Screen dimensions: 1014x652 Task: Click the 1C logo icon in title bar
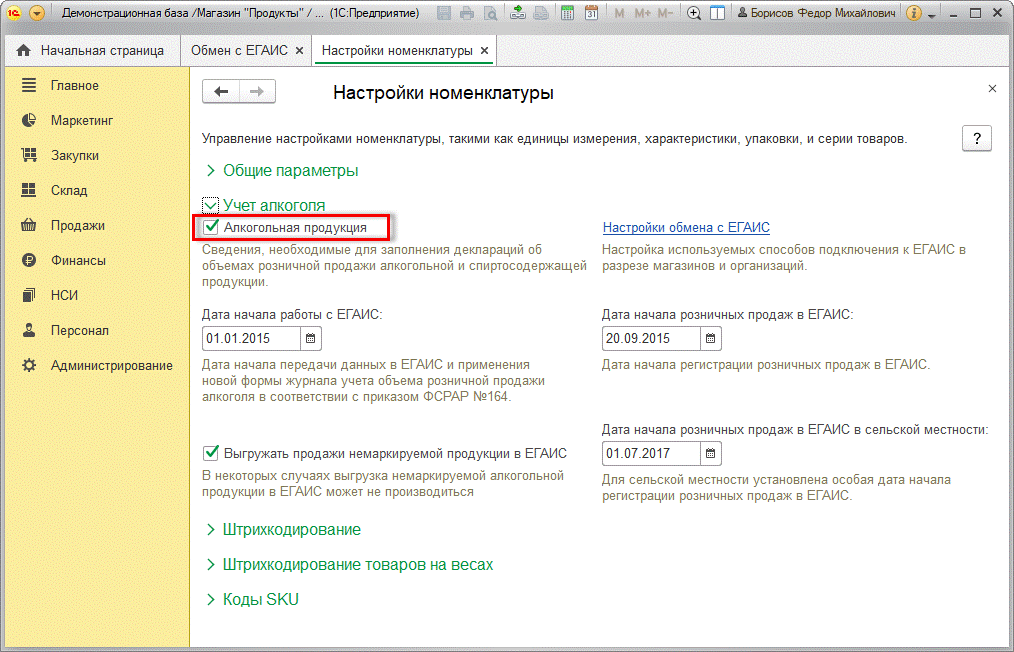pyautogui.click(x=14, y=13)
